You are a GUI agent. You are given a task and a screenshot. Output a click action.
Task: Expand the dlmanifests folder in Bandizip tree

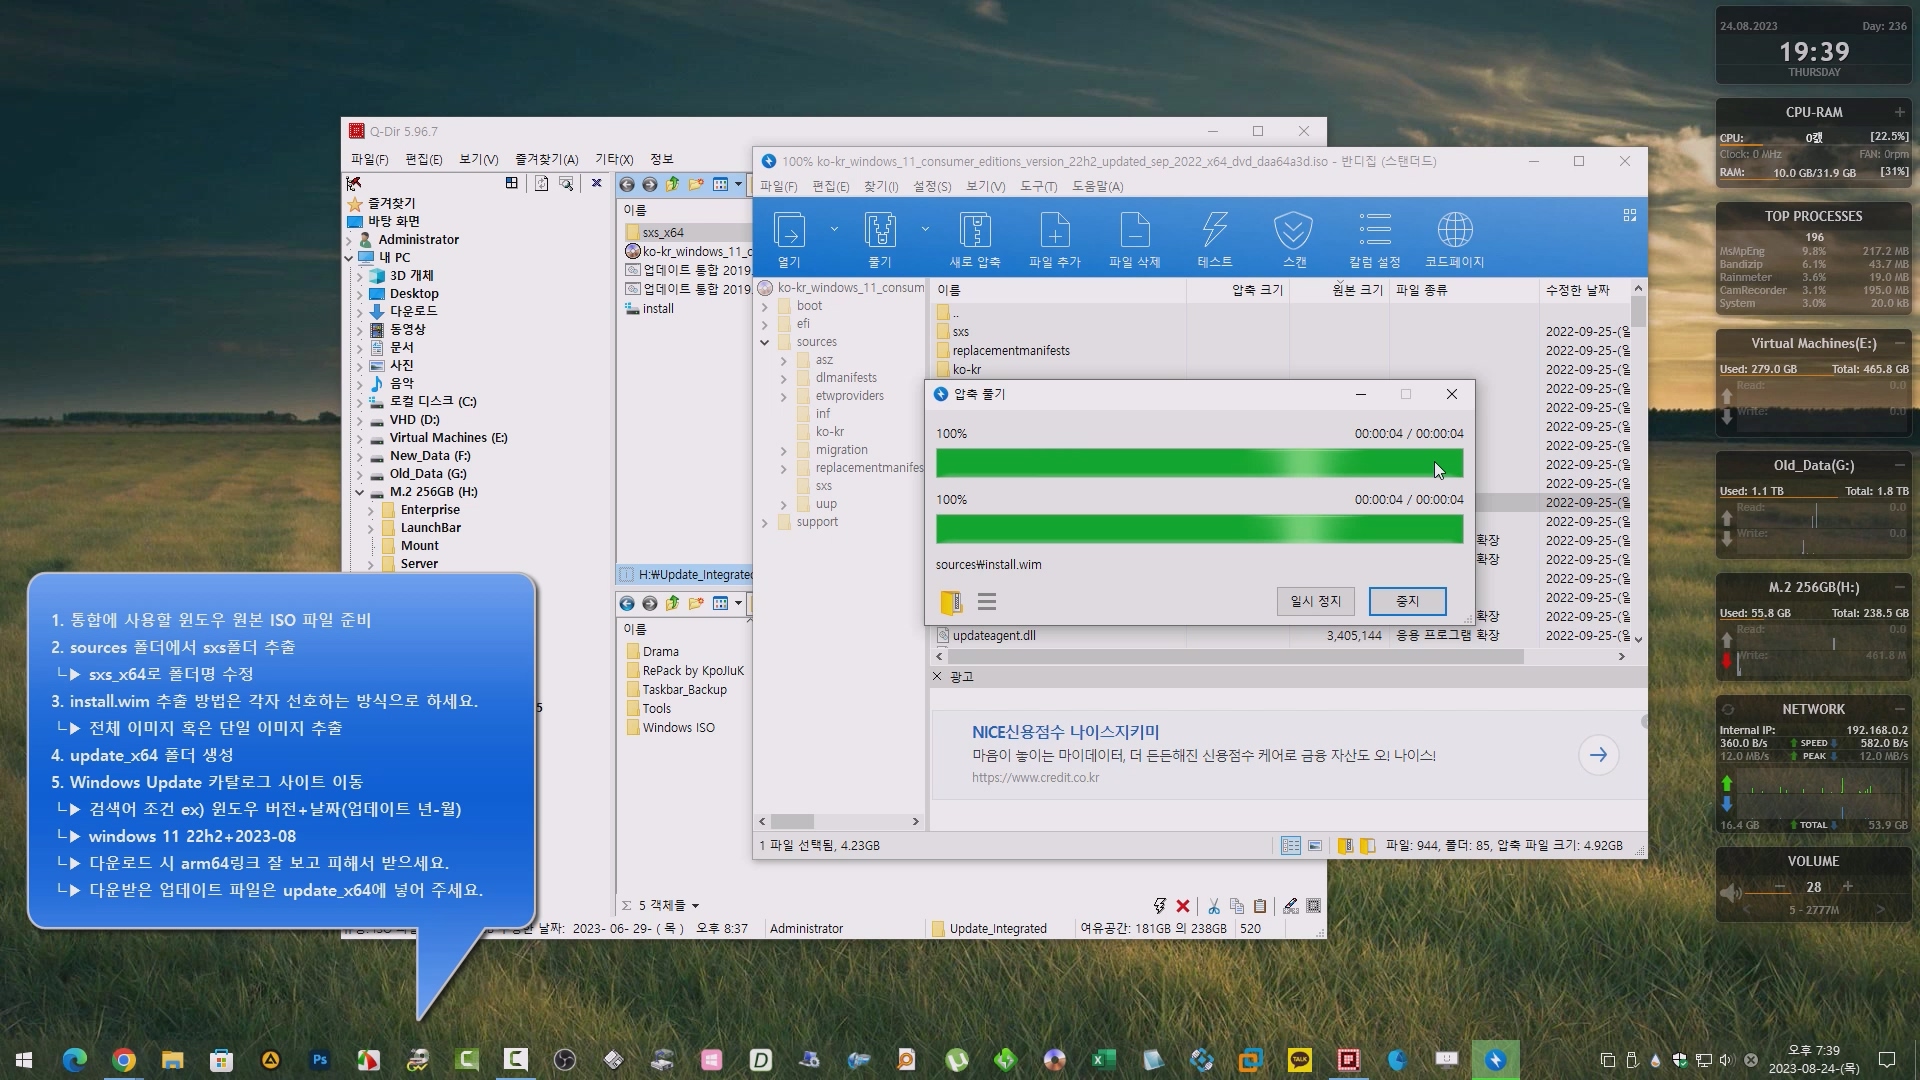(783, 378)
